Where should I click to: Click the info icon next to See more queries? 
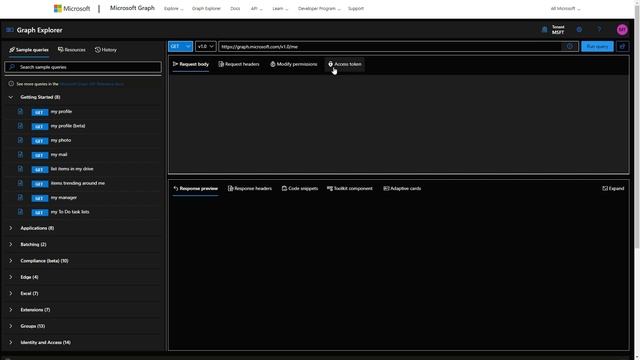point(11,84)
